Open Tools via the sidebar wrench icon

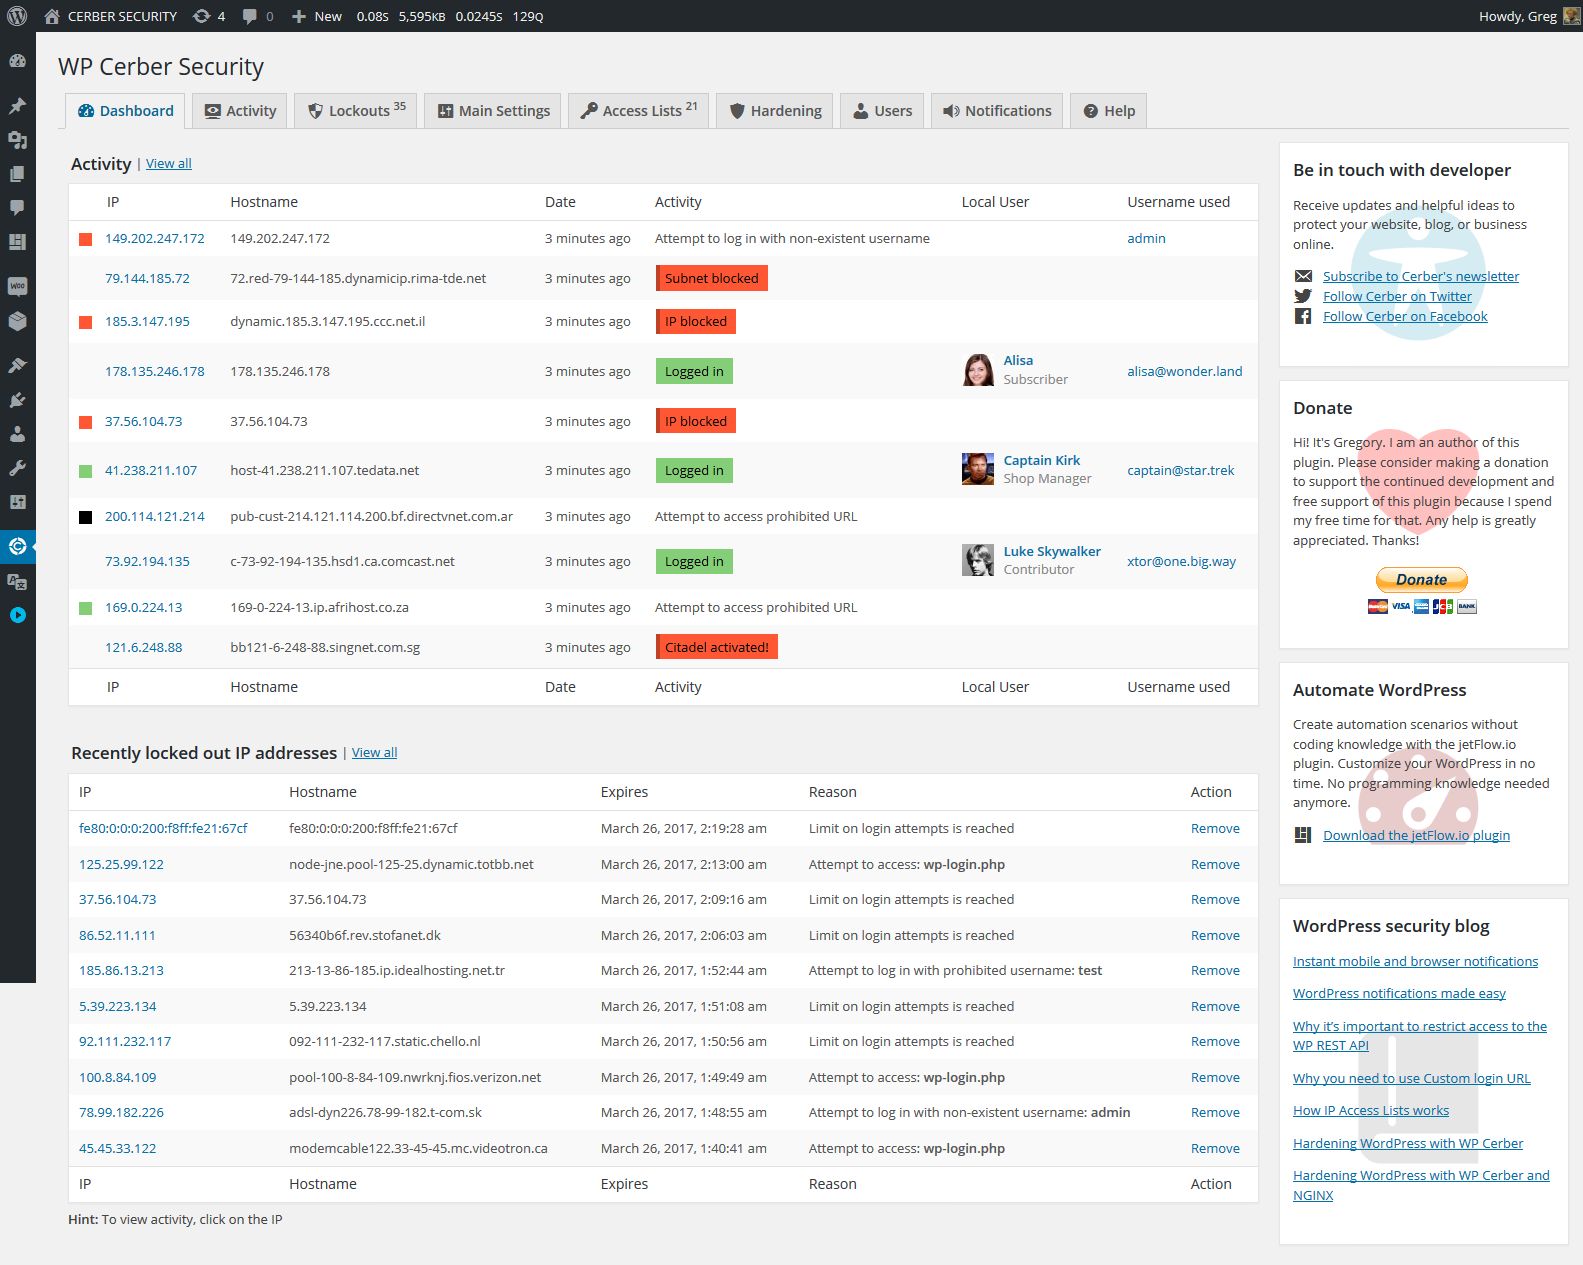tap(17, 468)
